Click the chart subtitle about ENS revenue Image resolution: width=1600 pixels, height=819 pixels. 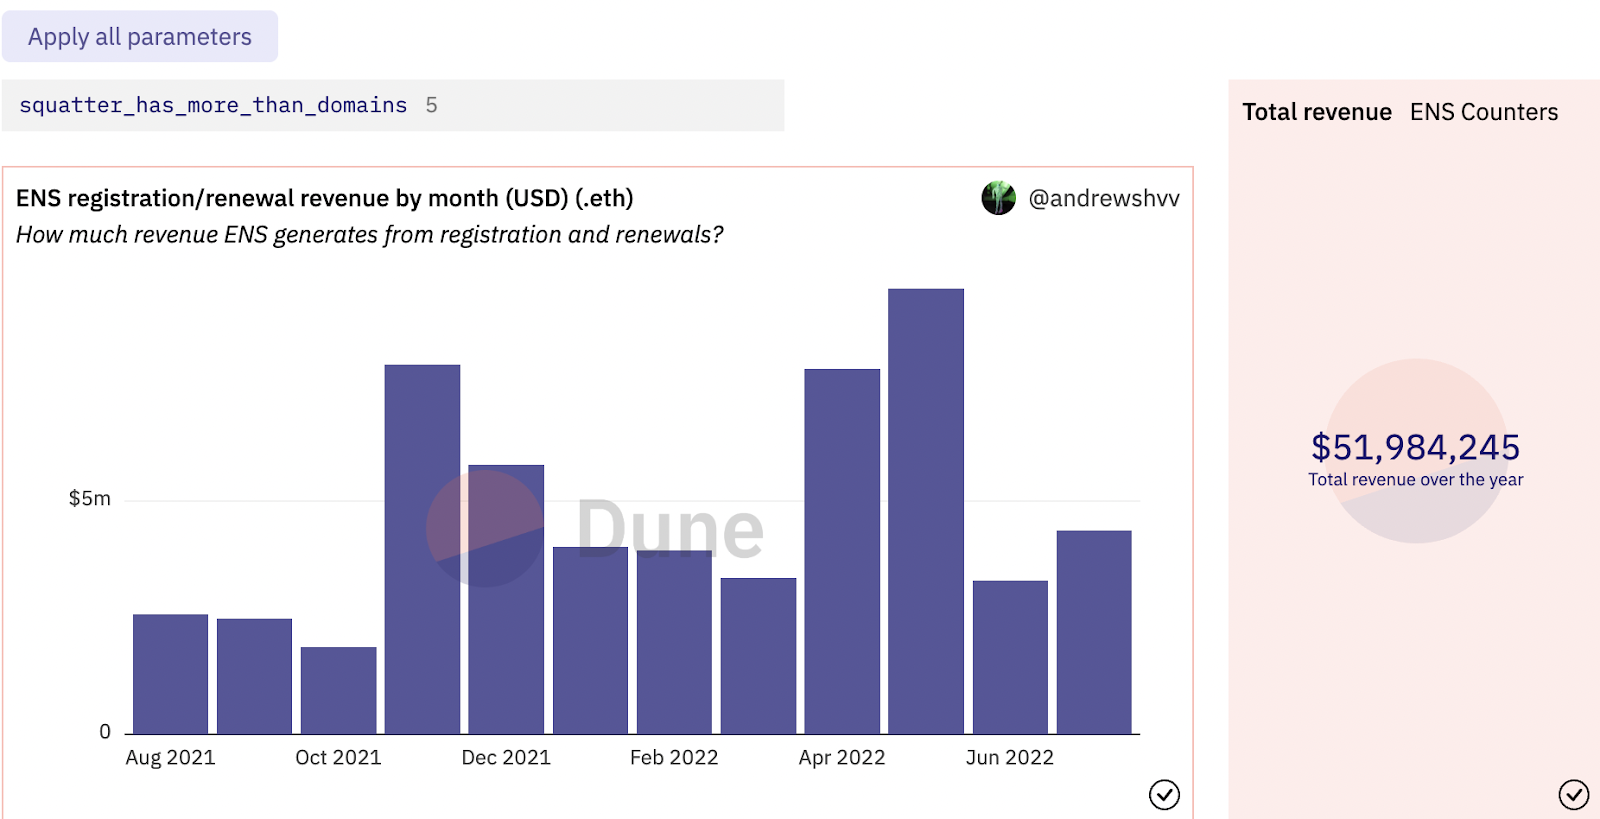(x=369, y=235)
